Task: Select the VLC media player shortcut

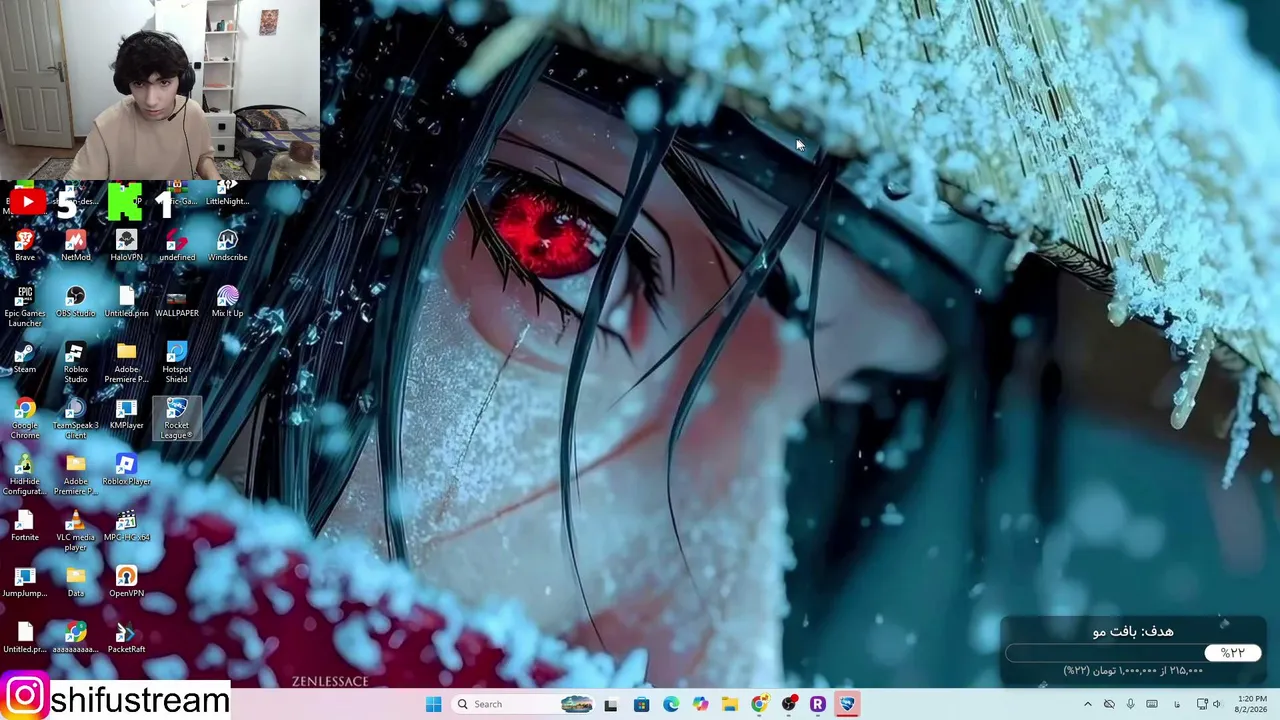Action: [x=75, y=531]
